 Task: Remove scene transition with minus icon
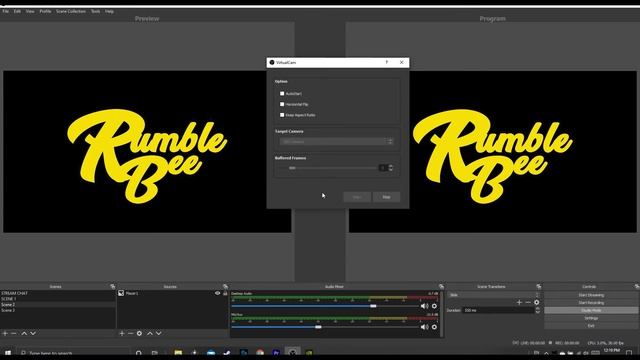[528, 302]
